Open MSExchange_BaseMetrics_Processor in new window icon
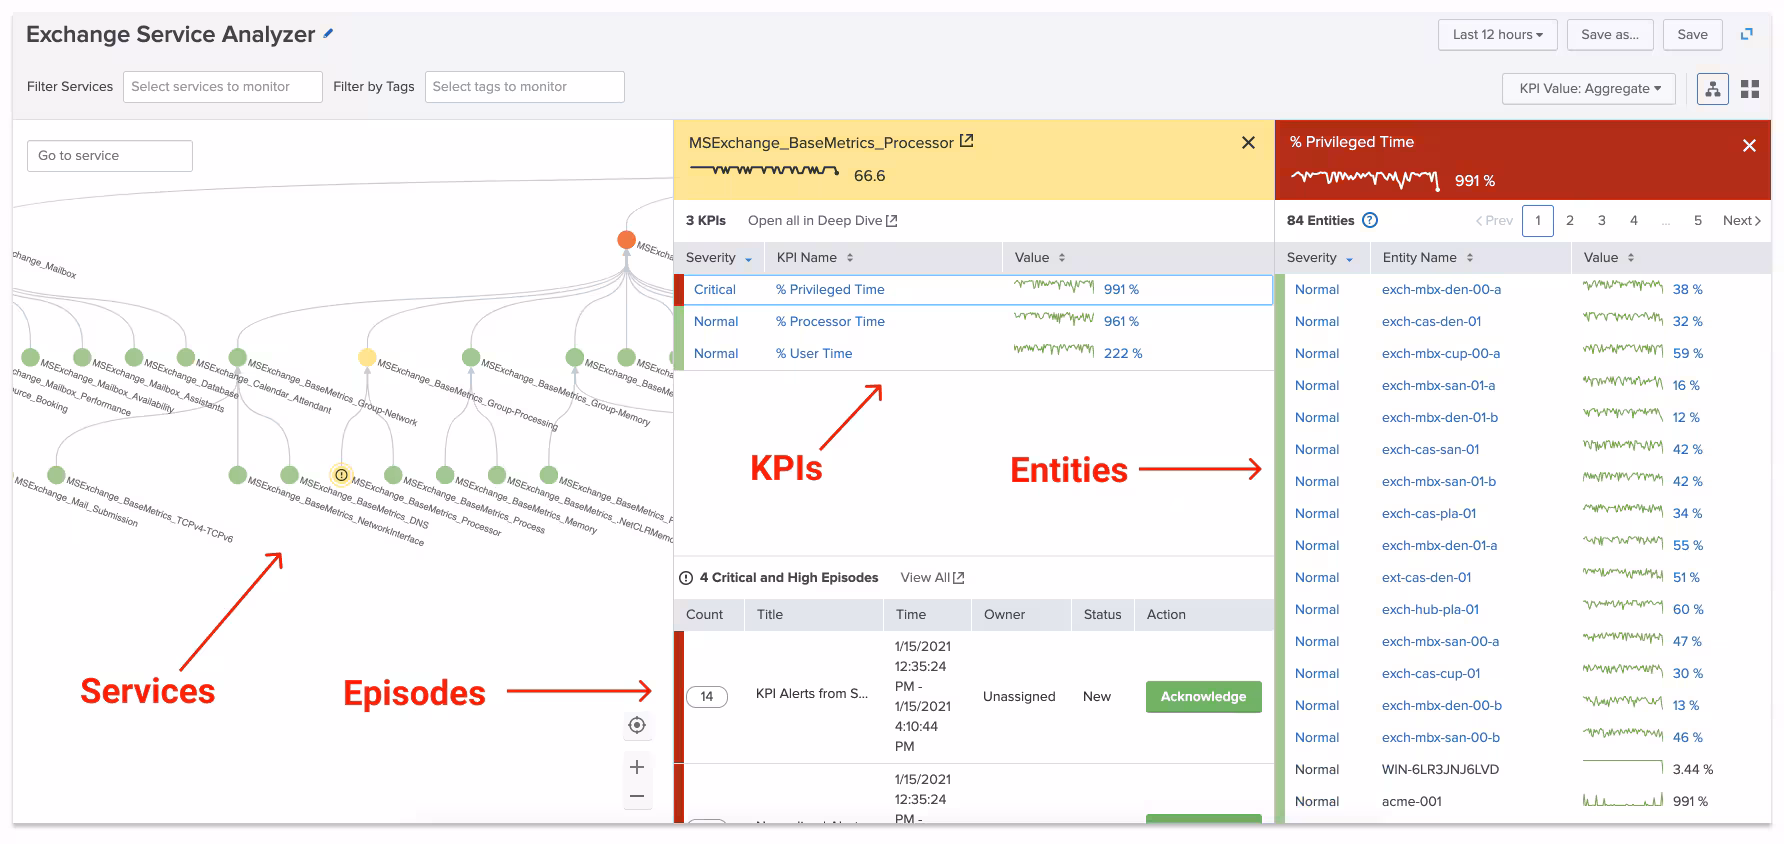Screen dimensions: 1784x844 coord(966,142)
